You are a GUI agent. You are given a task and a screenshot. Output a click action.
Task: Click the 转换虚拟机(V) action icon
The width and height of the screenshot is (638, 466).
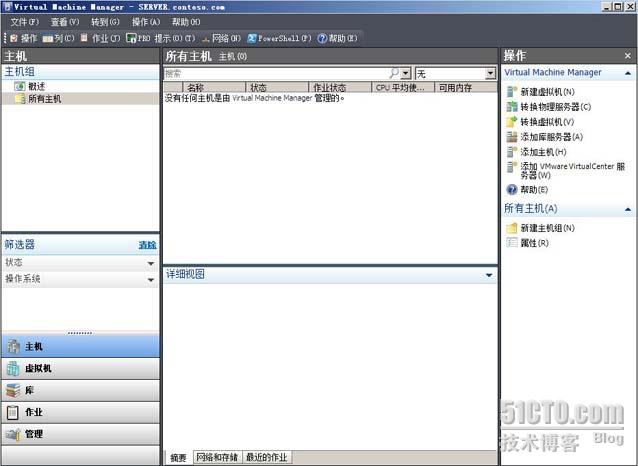click(x=511, y=122)
